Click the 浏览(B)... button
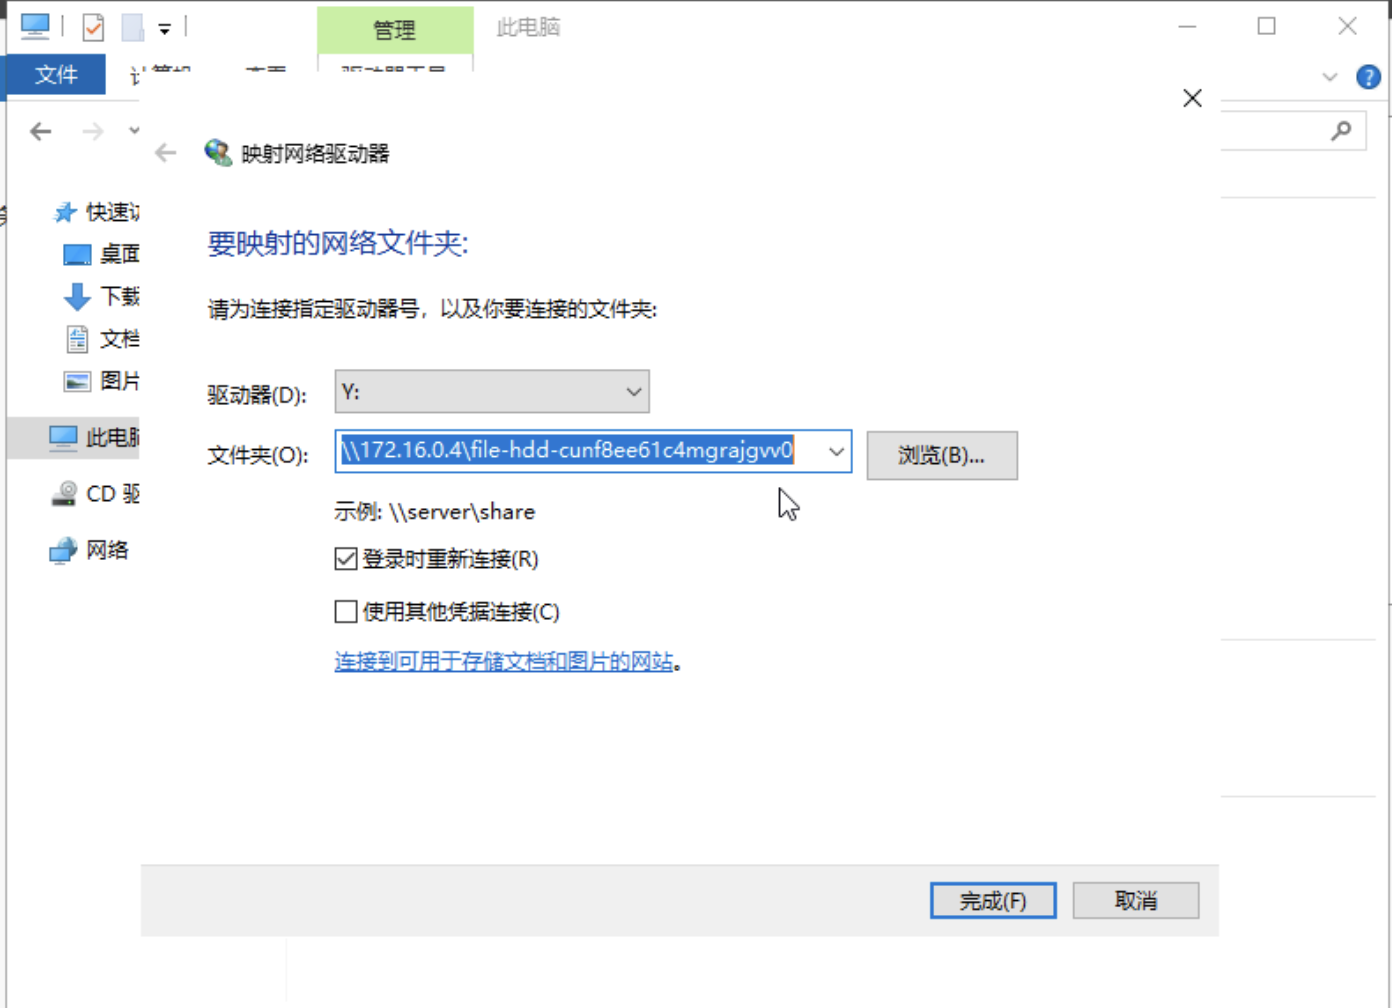Image resolution: width=1392 pixels, height=1008 pixels. pyautogui.click(x=942, y=456)
